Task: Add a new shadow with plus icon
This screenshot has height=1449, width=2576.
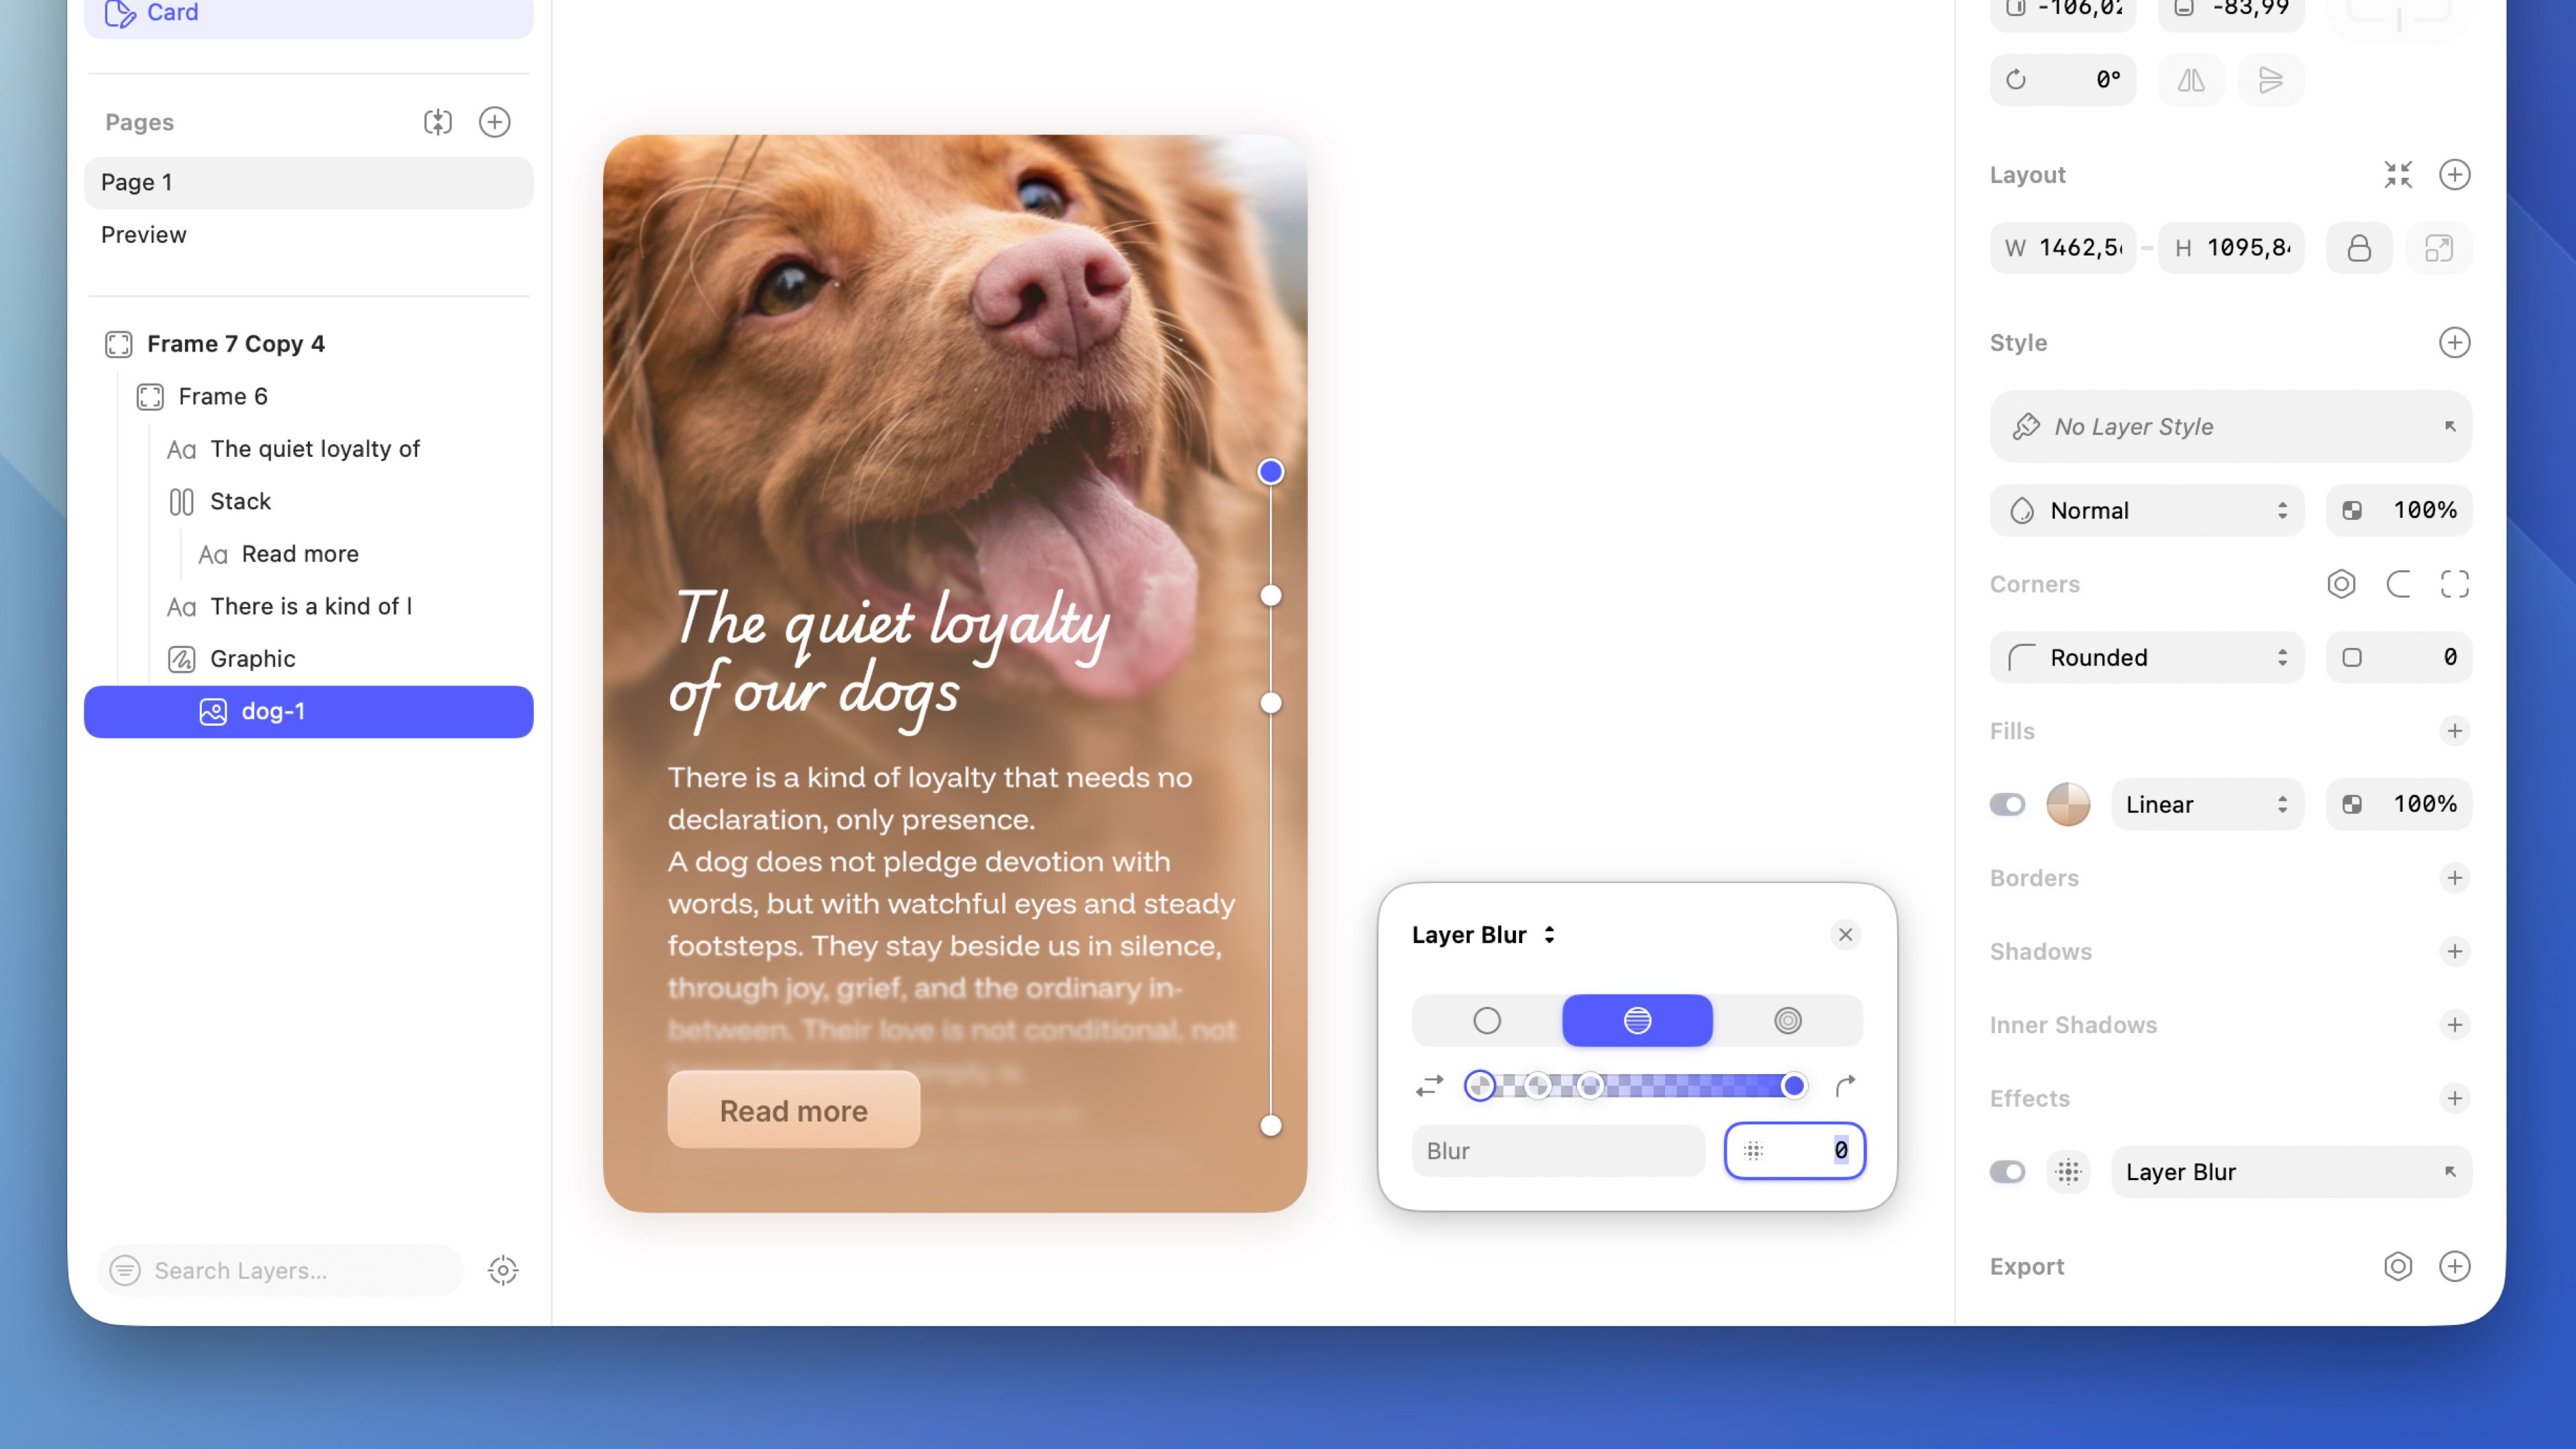Action: (2455, 952)
